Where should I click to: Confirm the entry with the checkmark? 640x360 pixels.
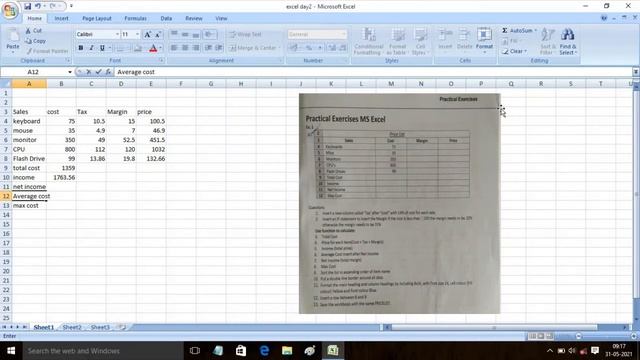pos(98,72)
